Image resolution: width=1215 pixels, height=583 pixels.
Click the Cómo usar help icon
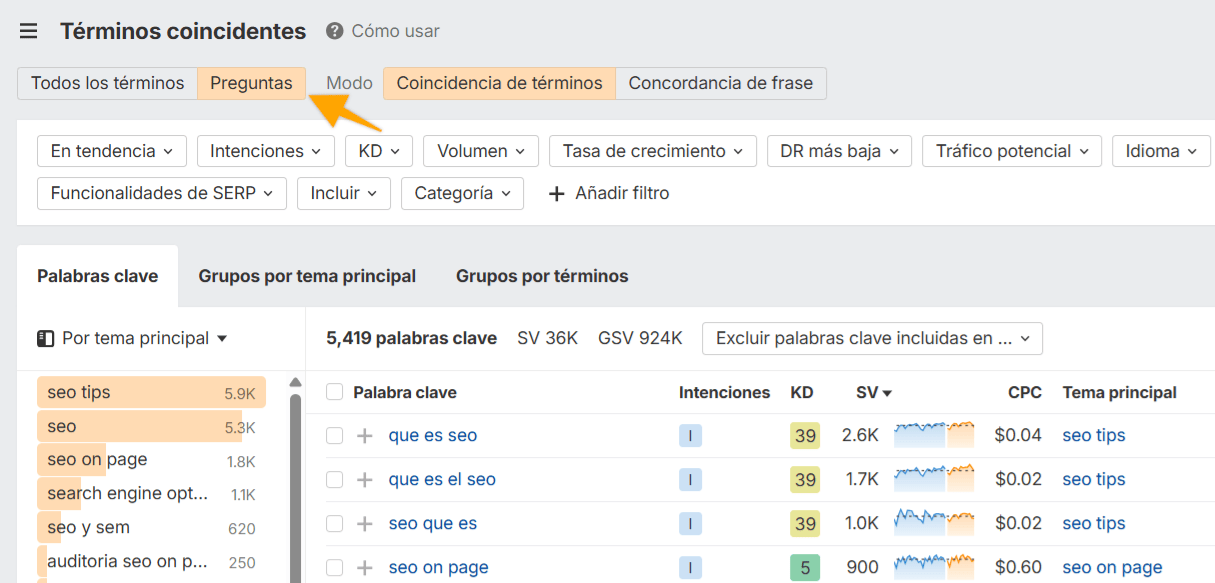point(335,32)
